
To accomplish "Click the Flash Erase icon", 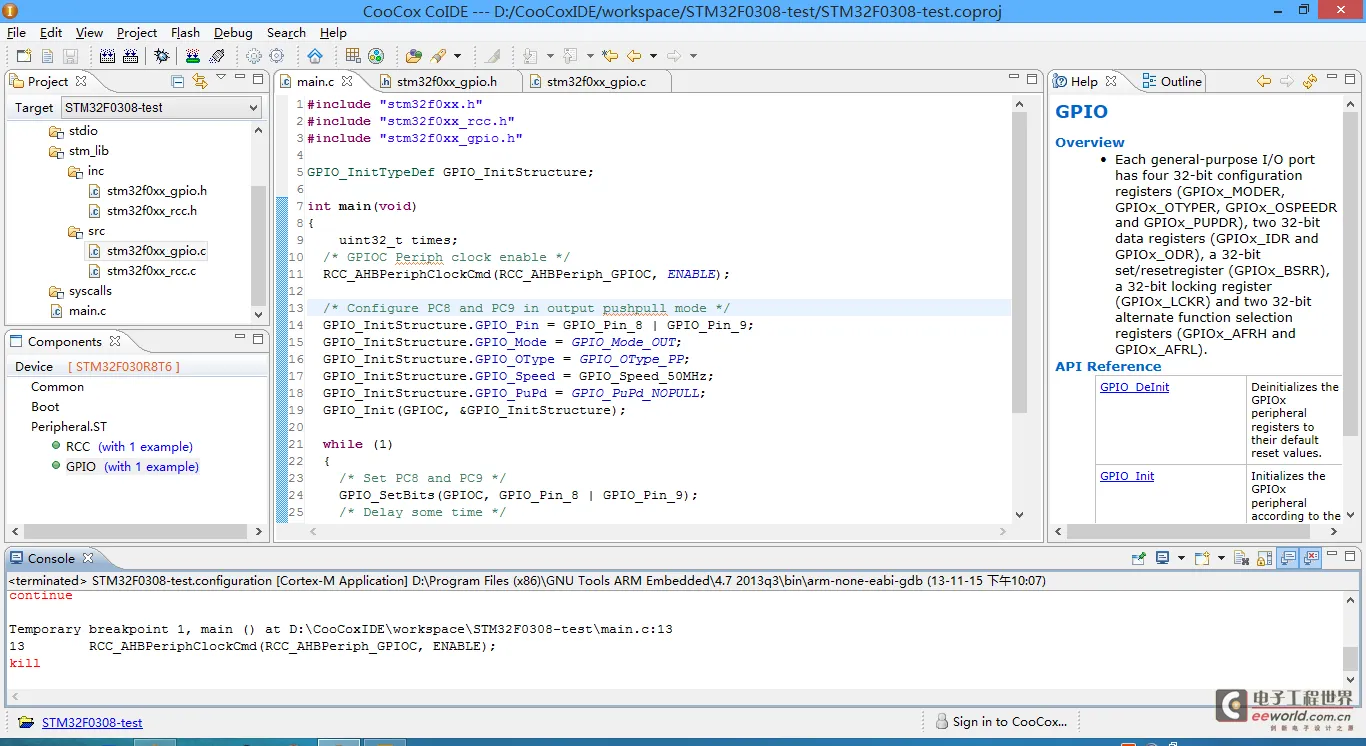I will click(x=218, y=56).
